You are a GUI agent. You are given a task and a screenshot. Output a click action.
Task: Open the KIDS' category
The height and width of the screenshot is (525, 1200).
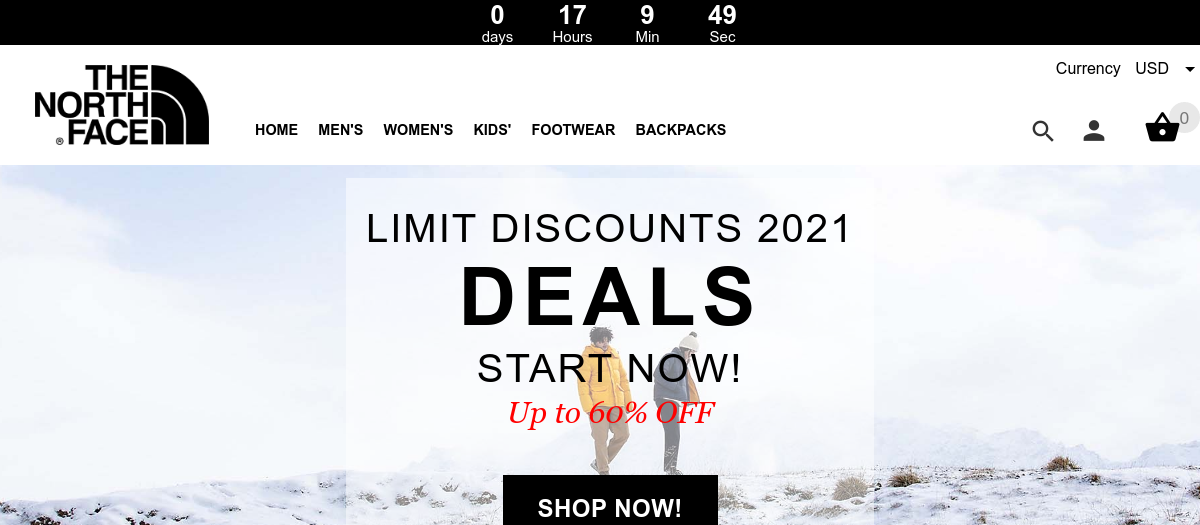[x=492, y=130]
